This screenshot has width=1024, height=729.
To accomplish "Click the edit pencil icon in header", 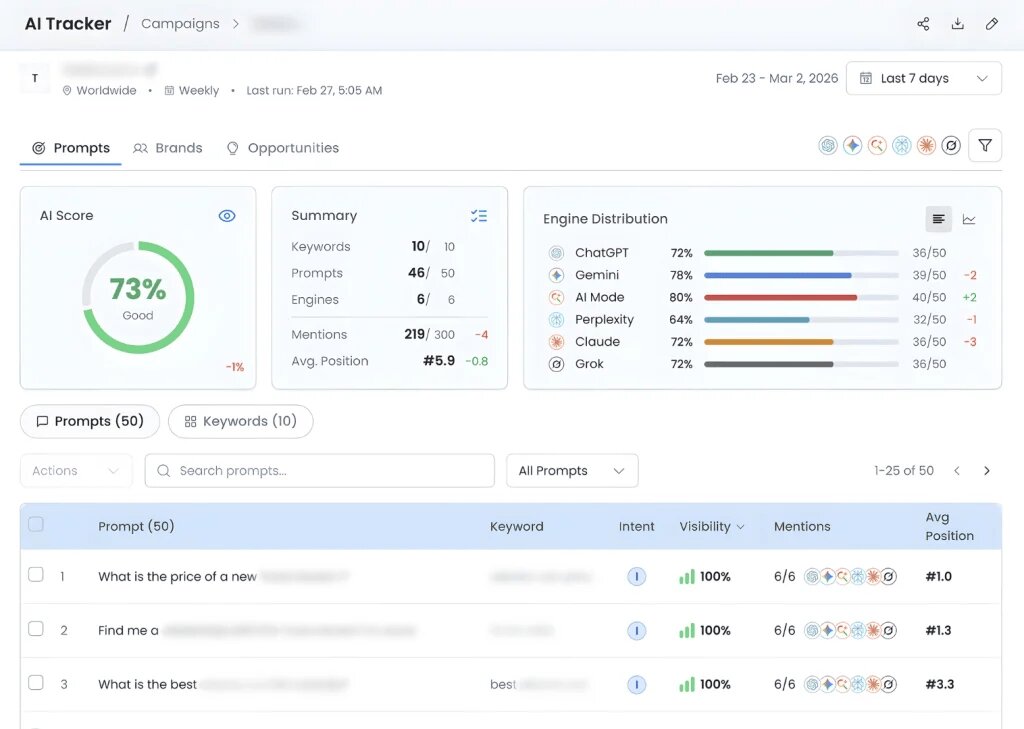I will pyautogui.click(x=991, y=24).
